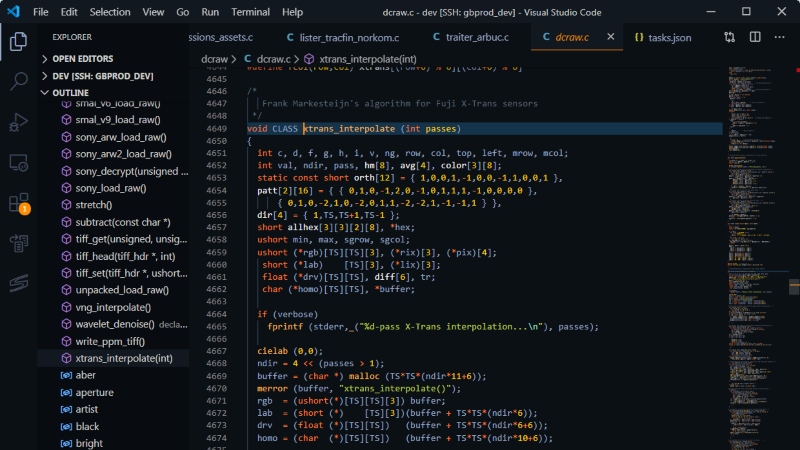Click line number 4664 in gutter
Image resolution: width=800 pixels, height=450 pixels.
(216, 314)
